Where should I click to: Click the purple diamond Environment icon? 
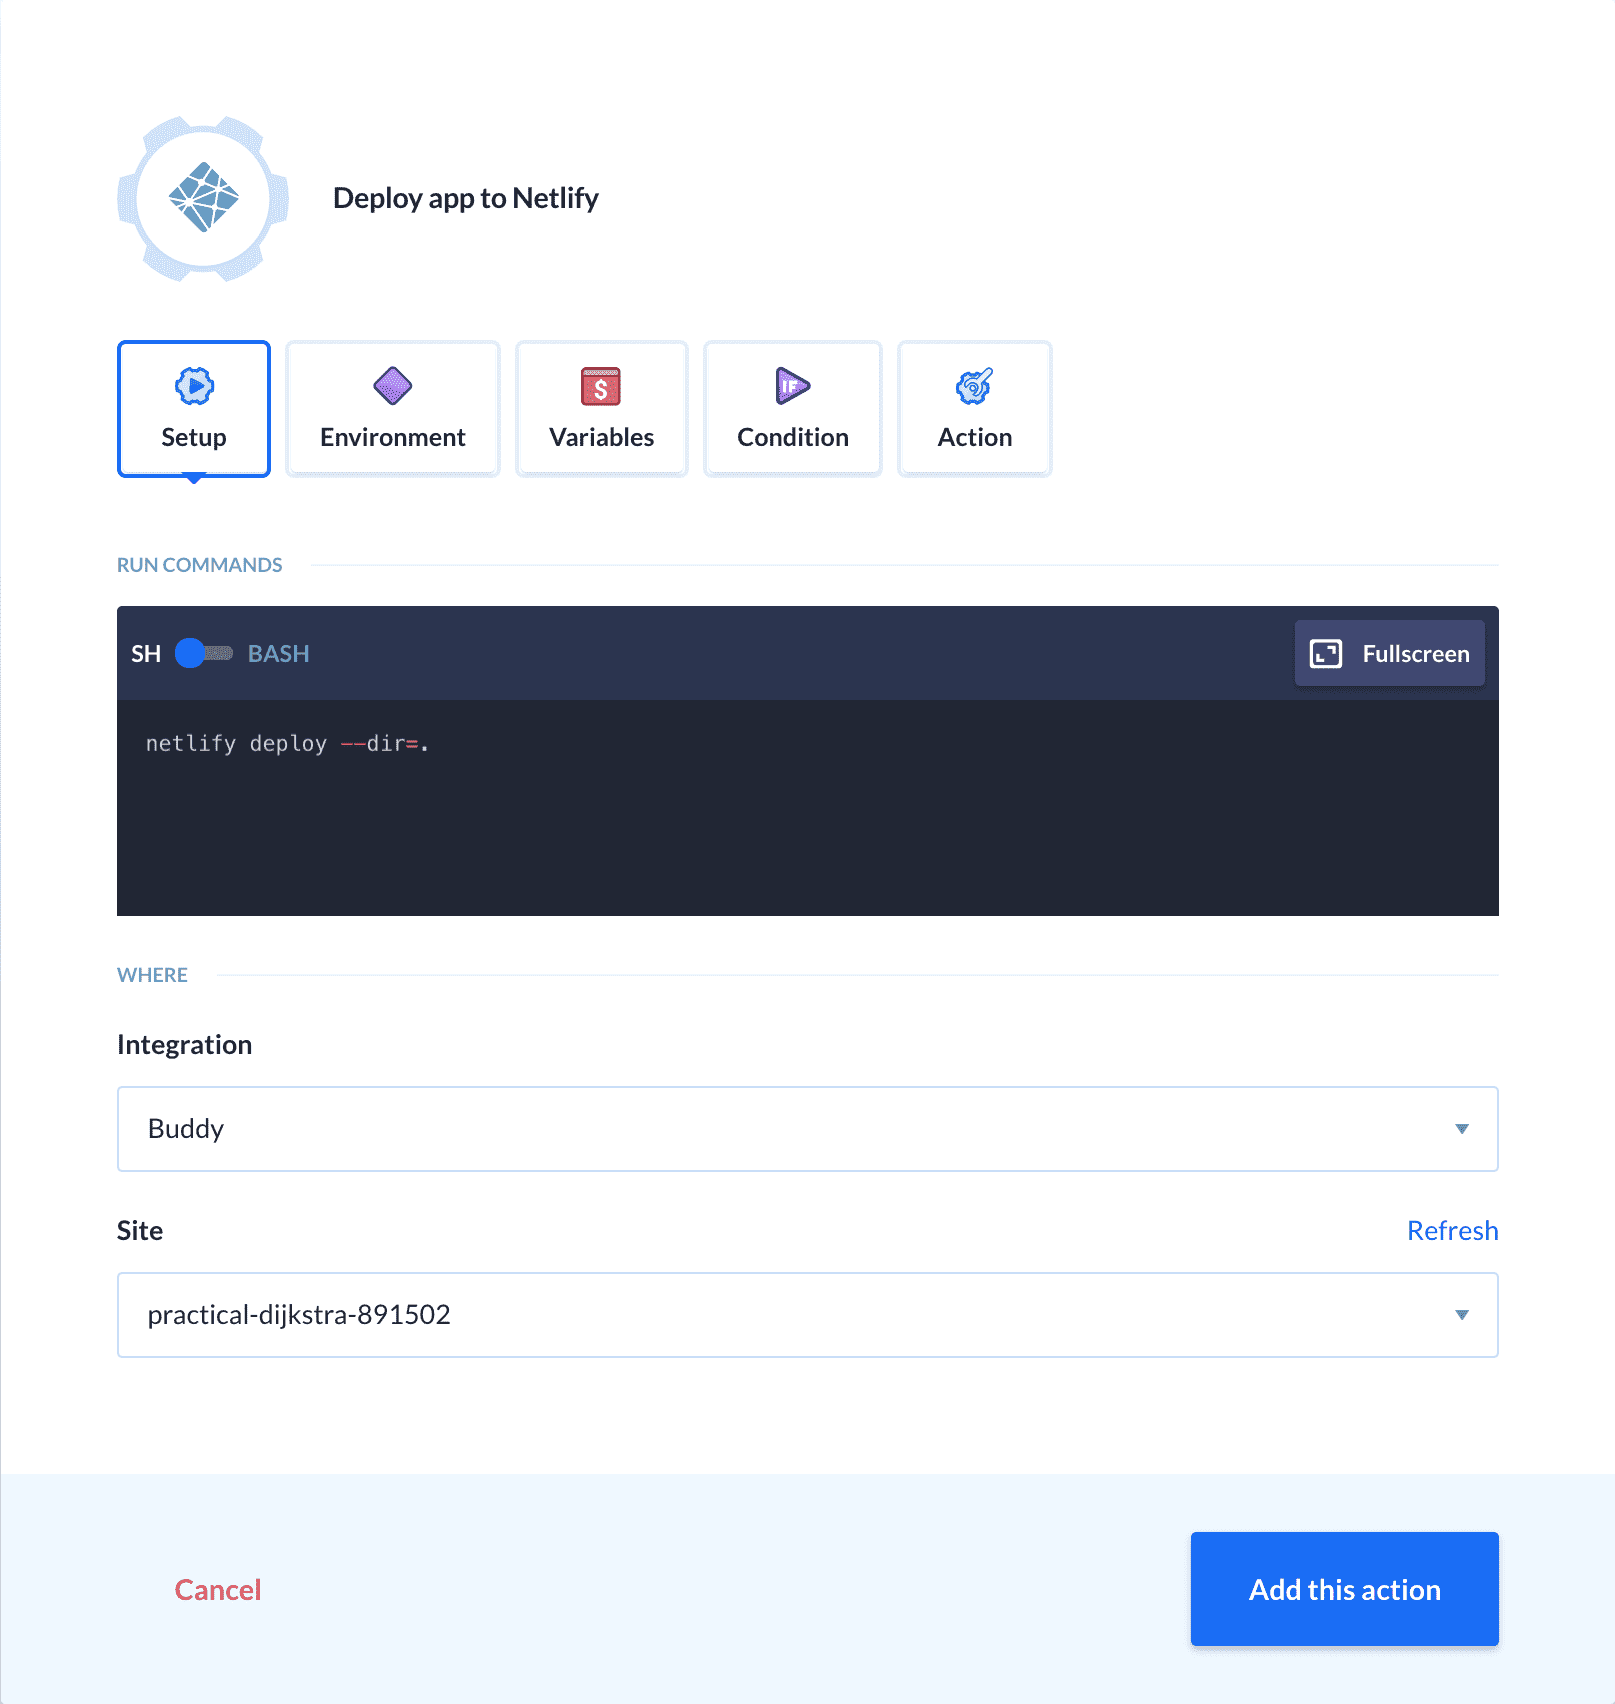pyautogui.click(x=393, y=386)
